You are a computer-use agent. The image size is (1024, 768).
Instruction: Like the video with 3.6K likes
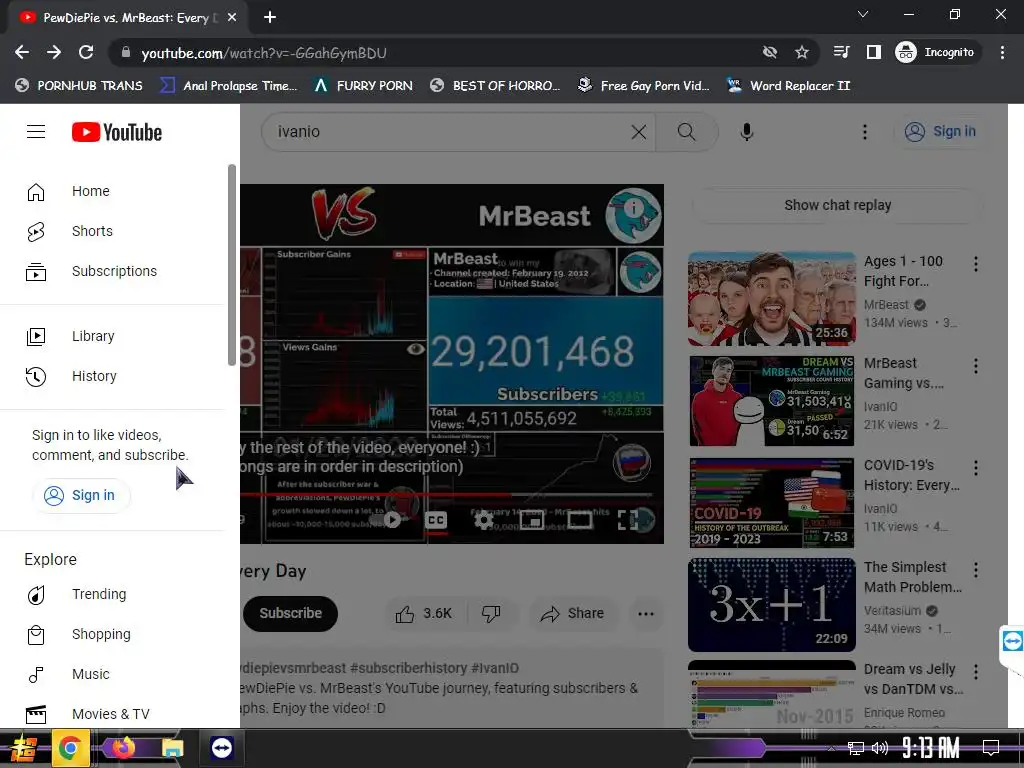pyautogui.click(x=424, y=613)
